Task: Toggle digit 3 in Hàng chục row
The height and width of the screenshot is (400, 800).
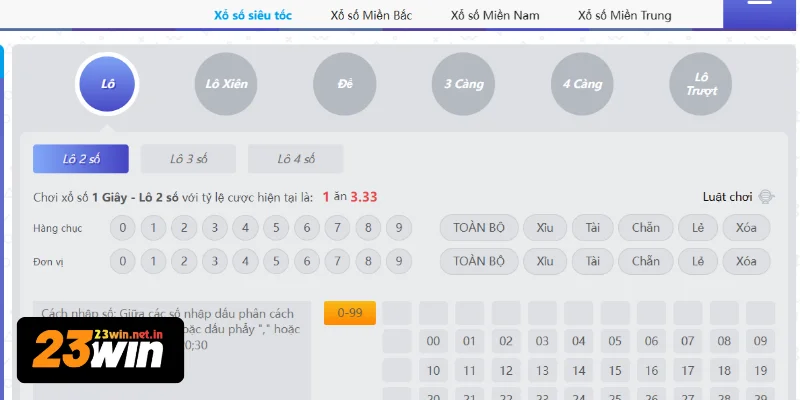Action: [215, 228]
